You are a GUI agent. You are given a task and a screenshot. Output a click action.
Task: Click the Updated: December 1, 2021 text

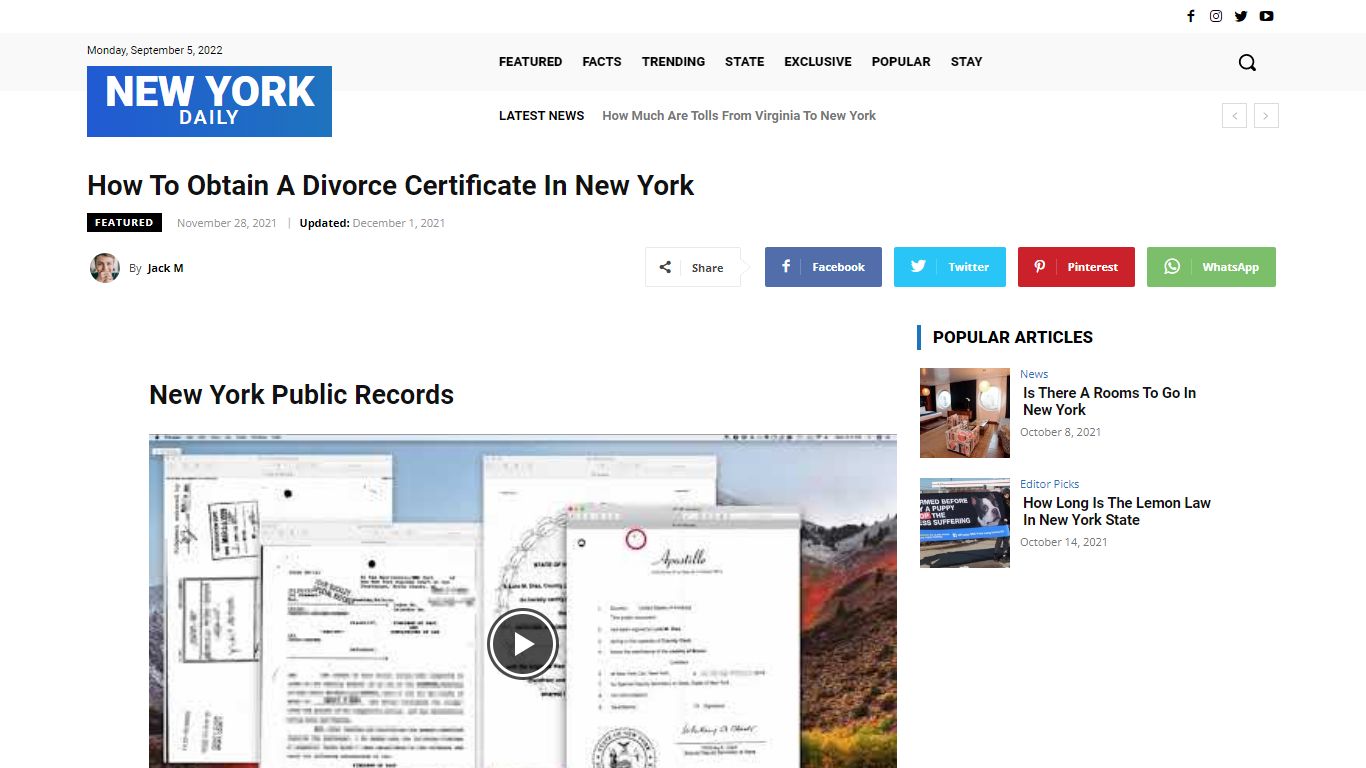click(x=372, y=223)
